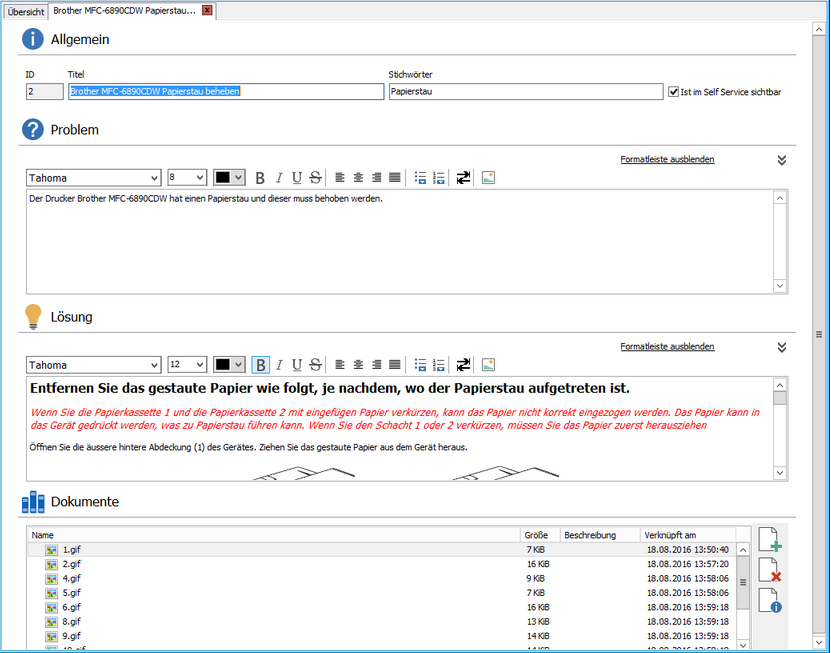
Task: Switch to the Übersicht tab
Action: point(23,11)
